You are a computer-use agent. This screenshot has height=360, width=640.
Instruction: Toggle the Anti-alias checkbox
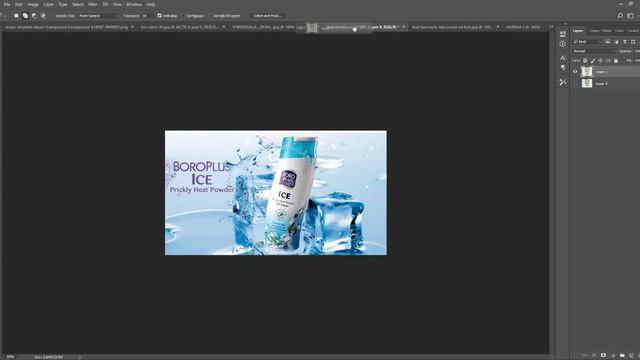point(160,16)
